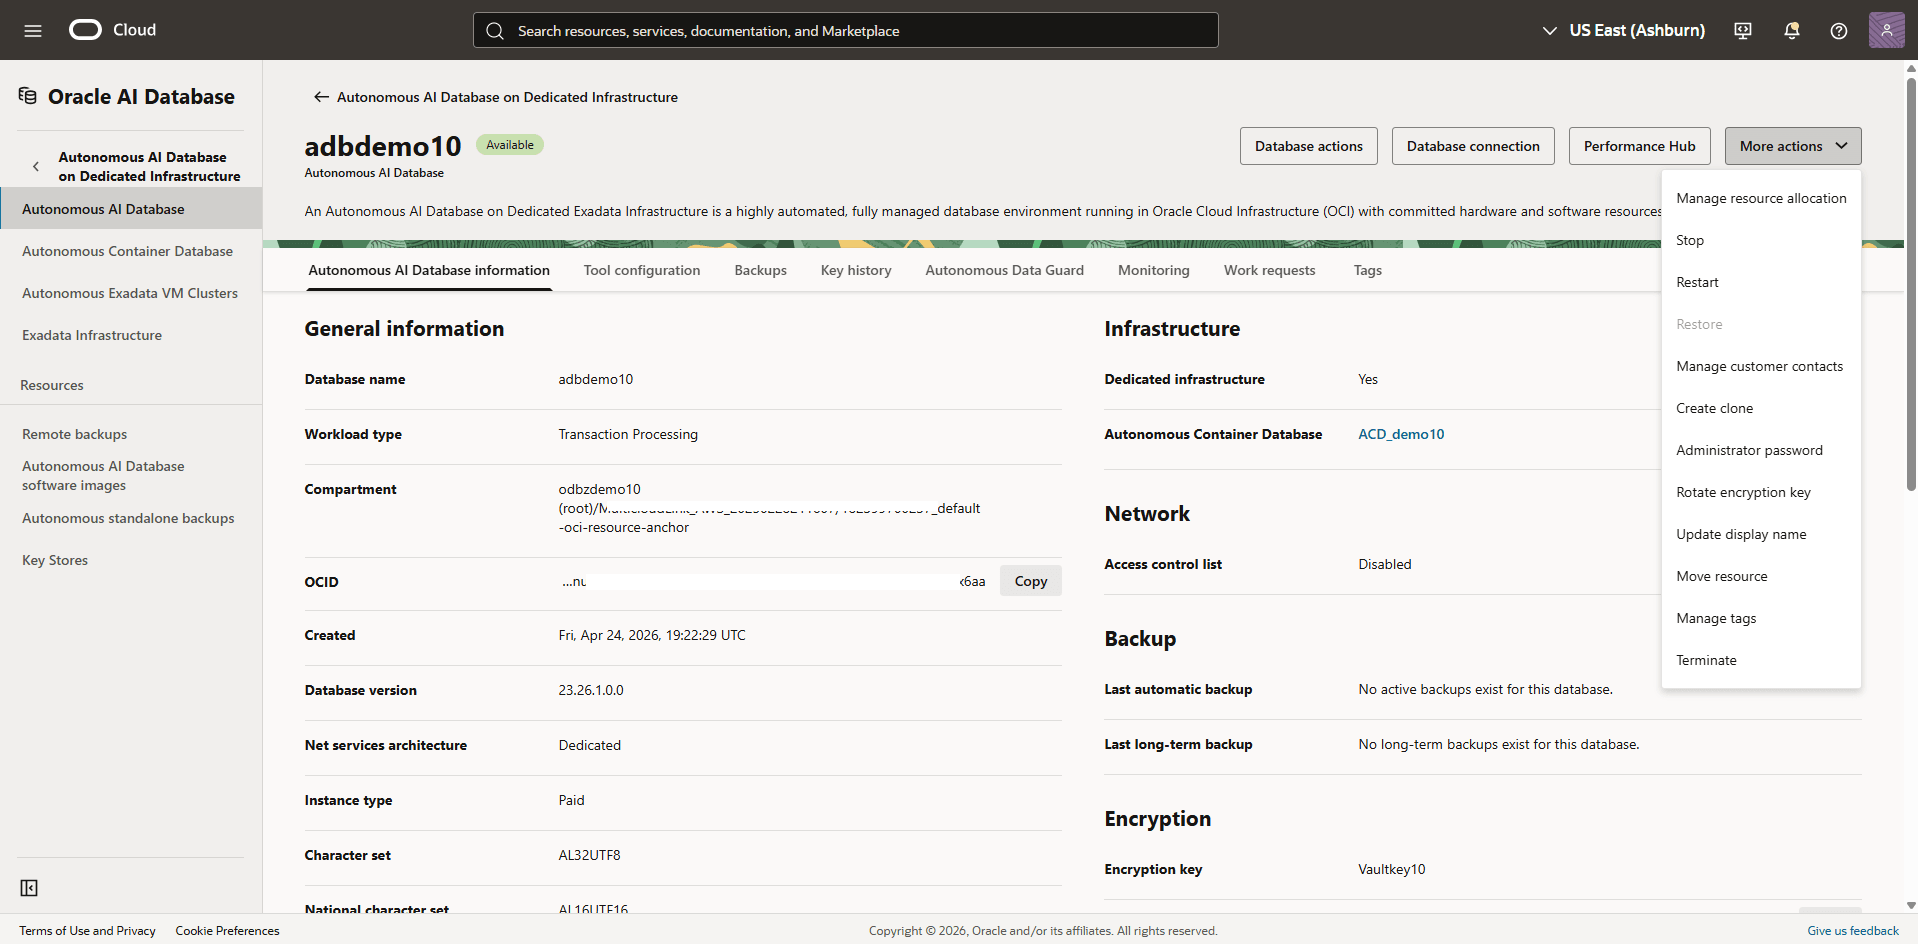Image resolution: width=1918 pixels, height=944 pixels.
Task: Open the Backups tab
Action: [760, 270]
